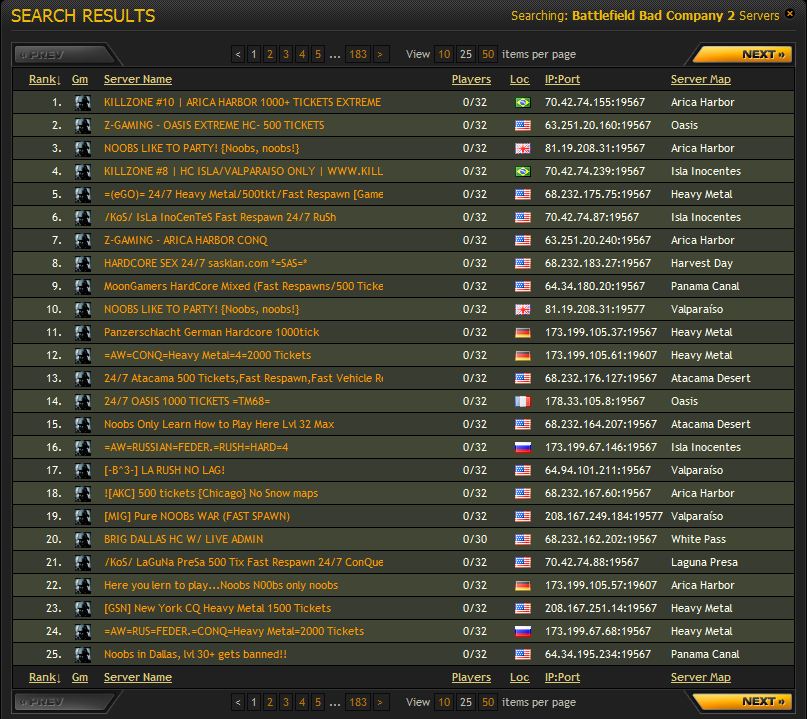The image size is (807, 719).
Task: Click the top NEXT button
Action: [x=742, y=55]
